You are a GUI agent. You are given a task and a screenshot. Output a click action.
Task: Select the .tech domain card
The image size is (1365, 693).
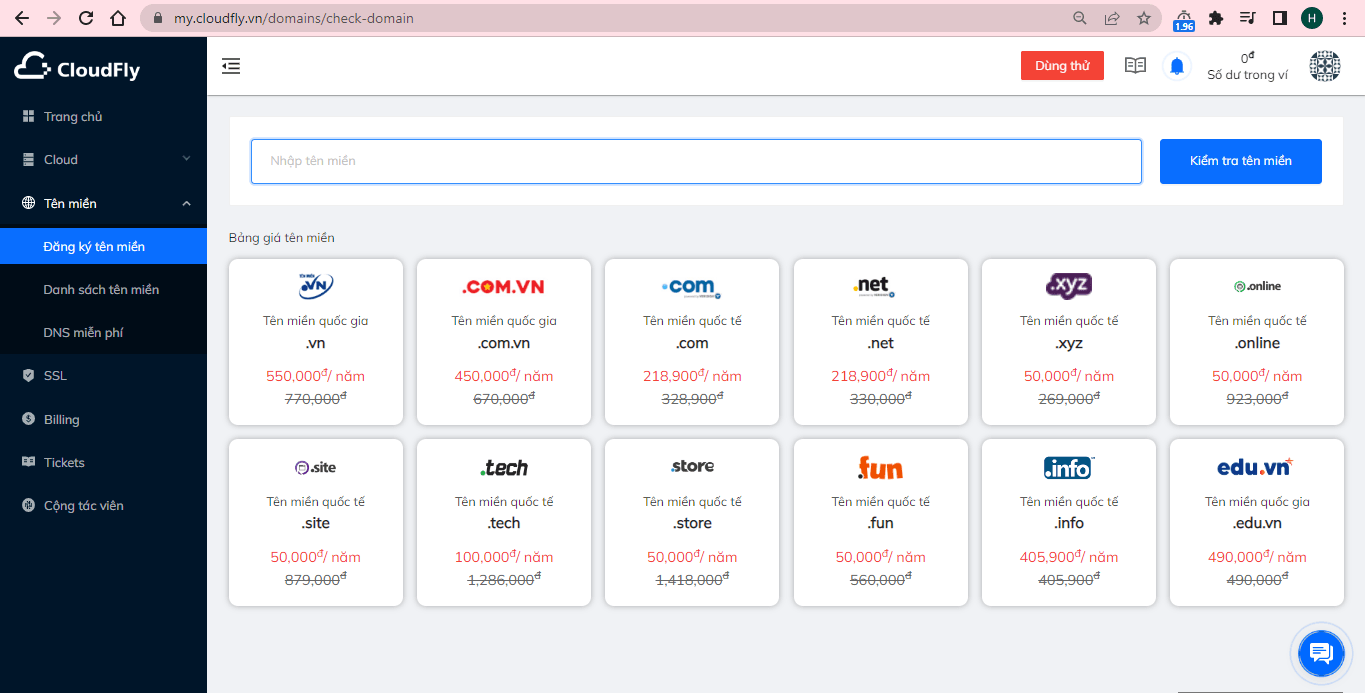point(504,522)
